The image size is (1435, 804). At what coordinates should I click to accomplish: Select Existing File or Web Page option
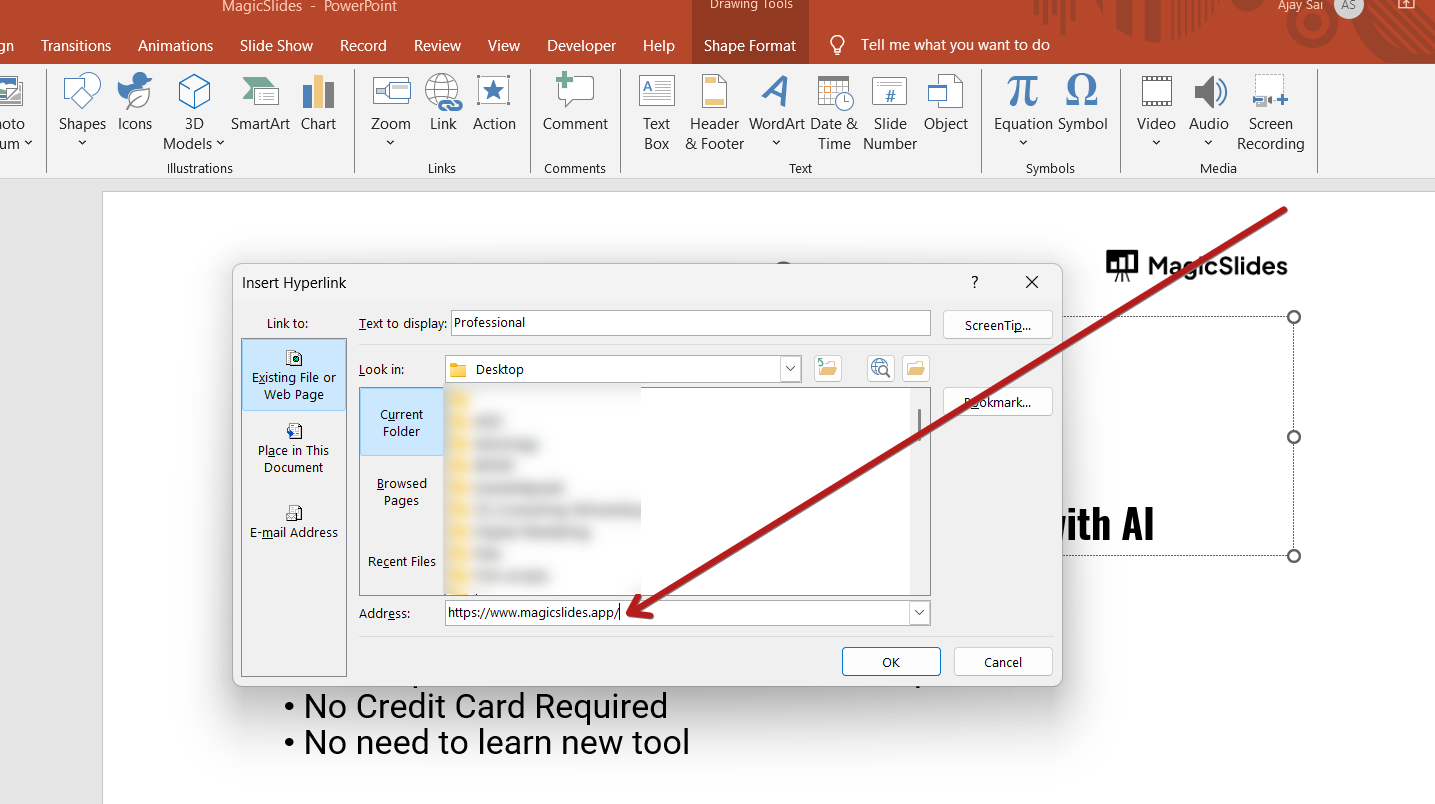[294, 374]
